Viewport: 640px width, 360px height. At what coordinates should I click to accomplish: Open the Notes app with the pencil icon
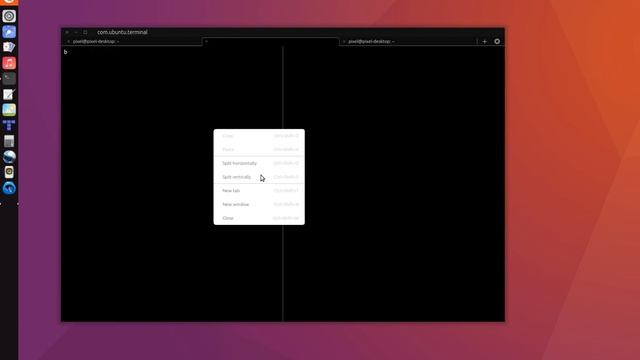(x=9, y=94)
